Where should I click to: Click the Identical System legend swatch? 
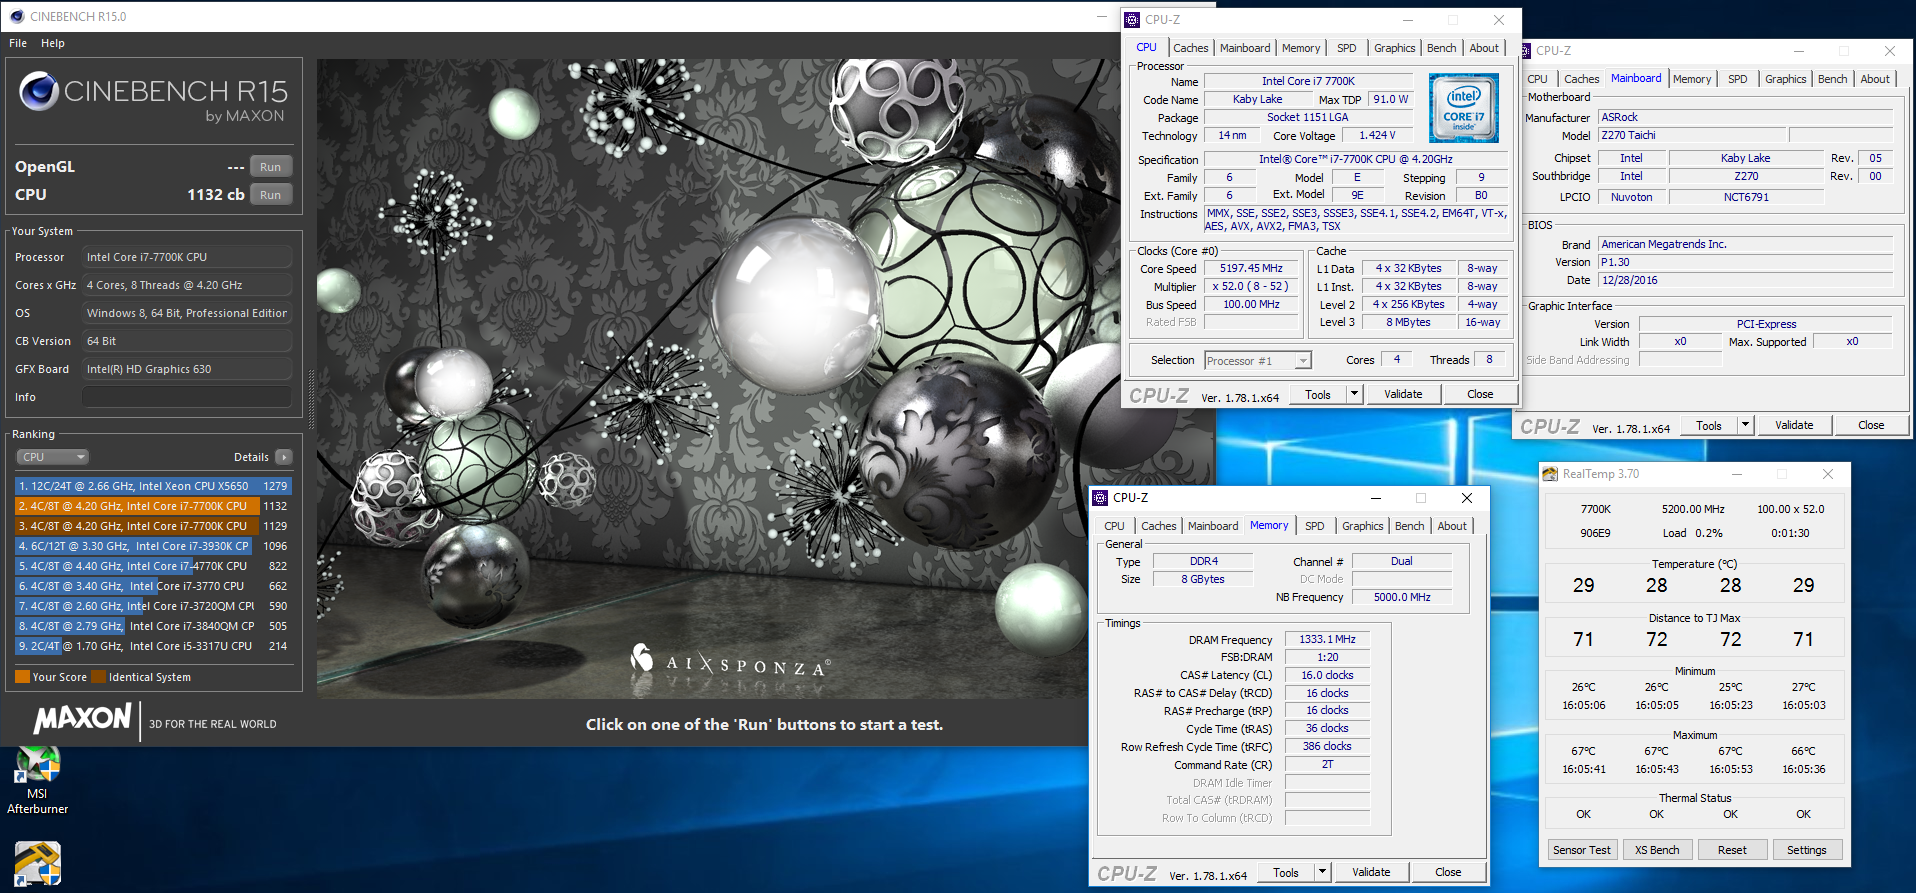[98, 677]
